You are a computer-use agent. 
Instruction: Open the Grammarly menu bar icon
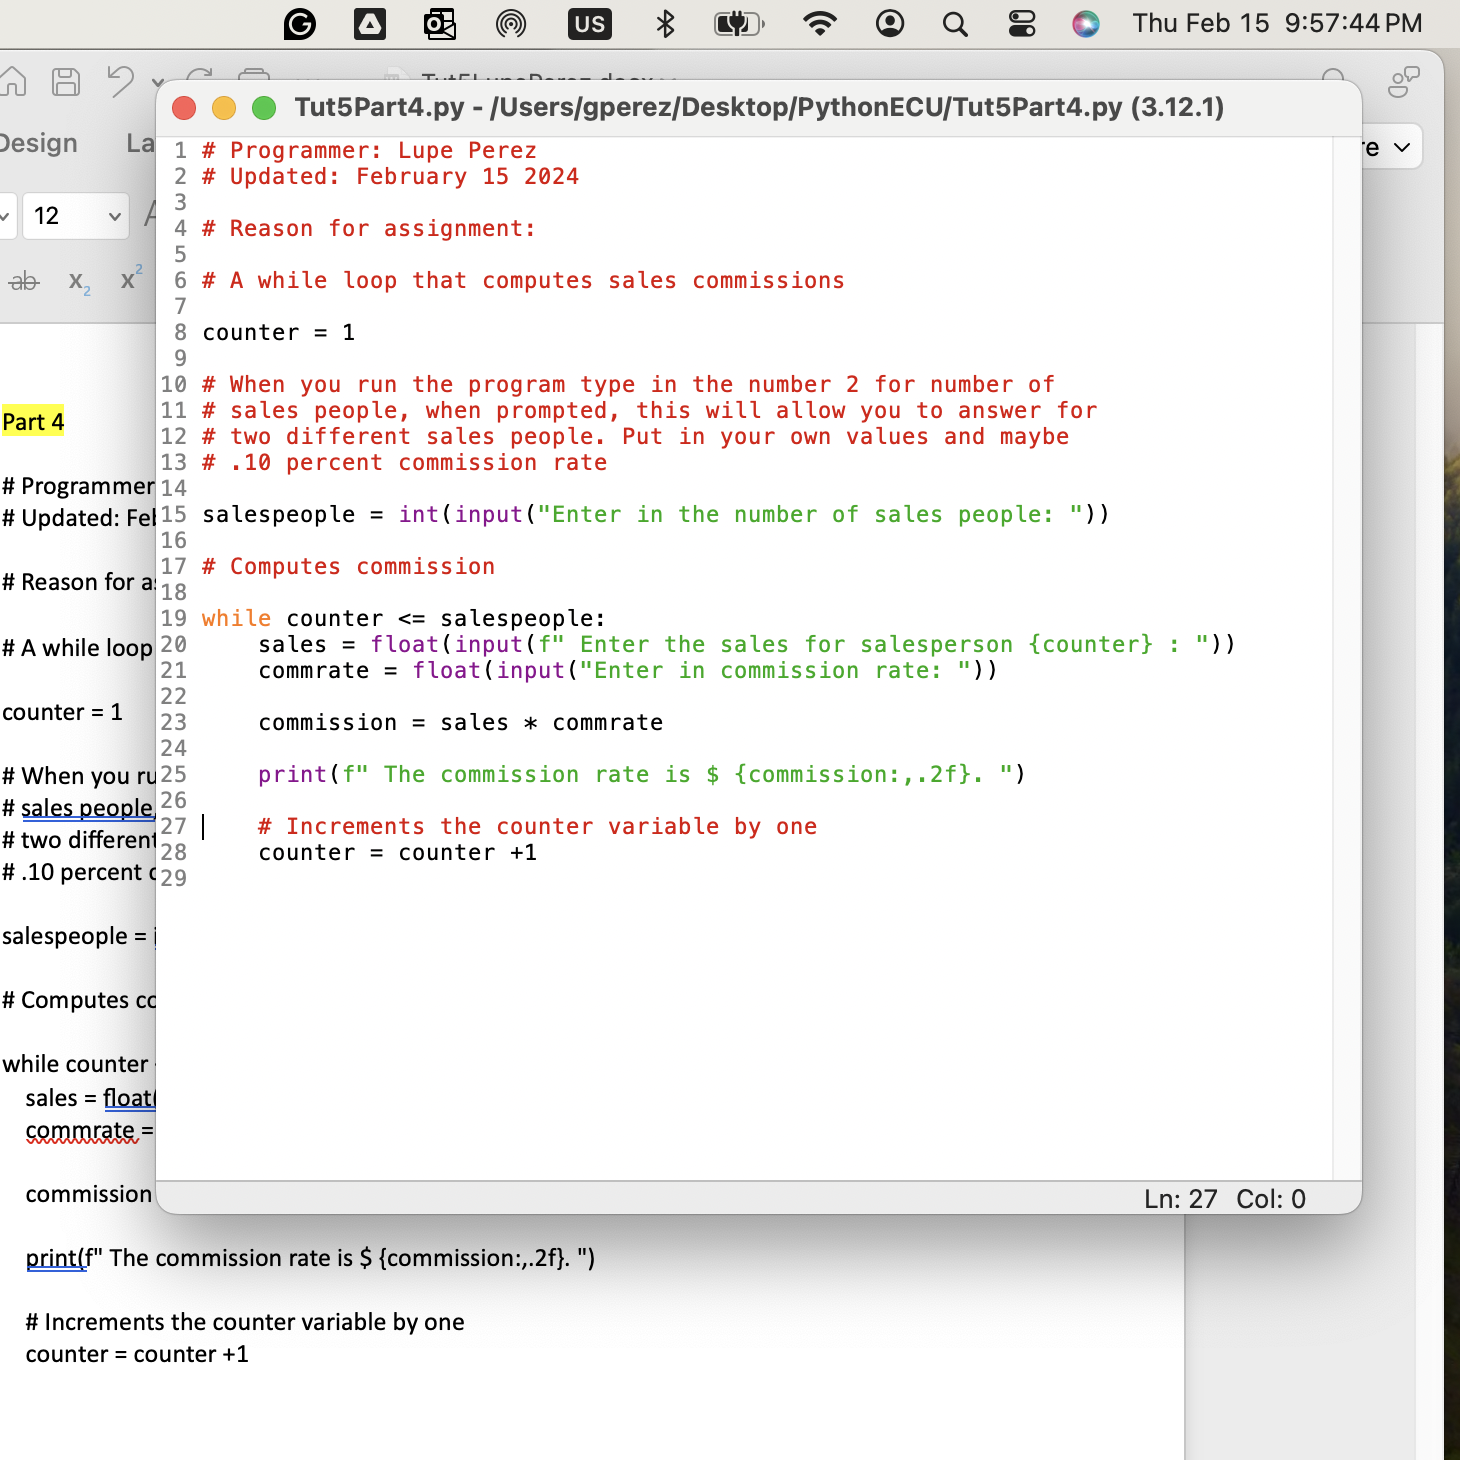pyautogui.click(x=299, y=24)
